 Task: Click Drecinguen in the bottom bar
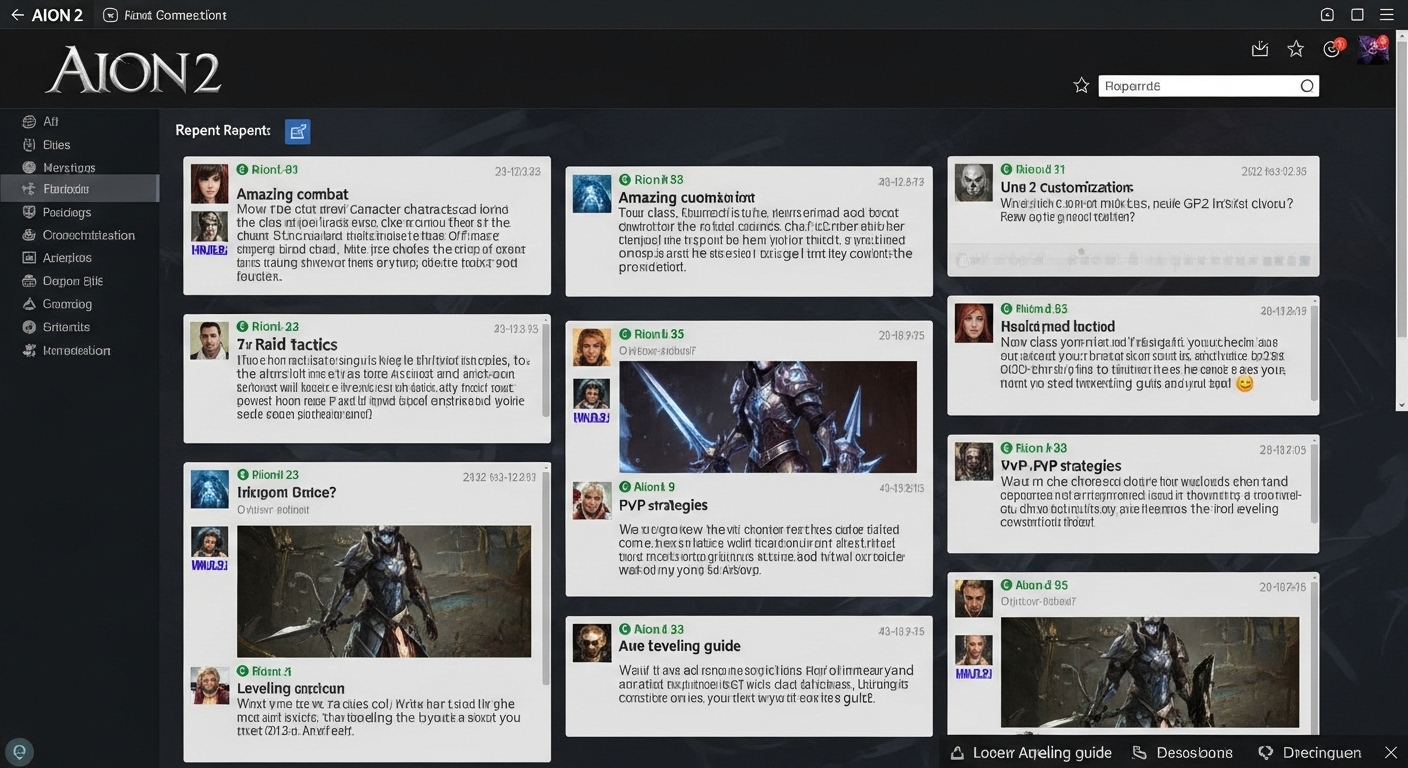1309,752
